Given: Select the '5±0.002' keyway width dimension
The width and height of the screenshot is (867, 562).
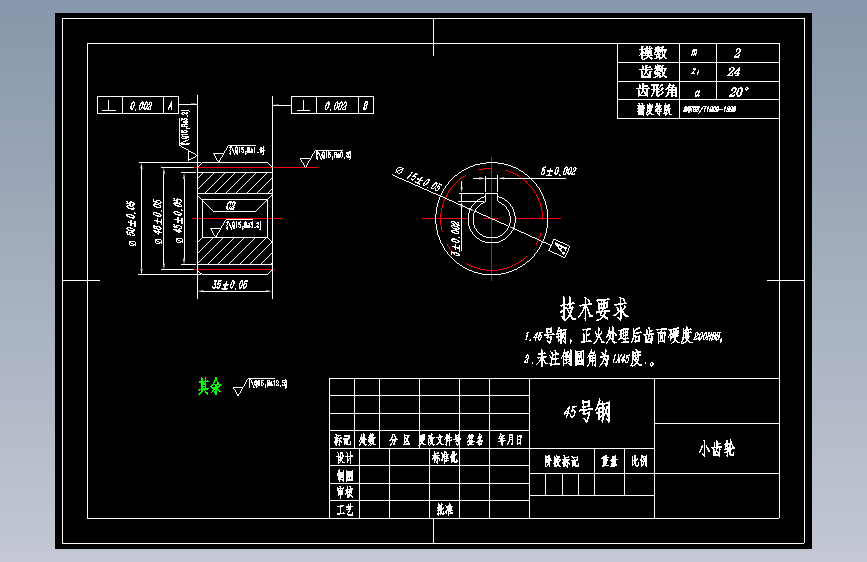Looking at the screenshot, I should tap(558, 171).
